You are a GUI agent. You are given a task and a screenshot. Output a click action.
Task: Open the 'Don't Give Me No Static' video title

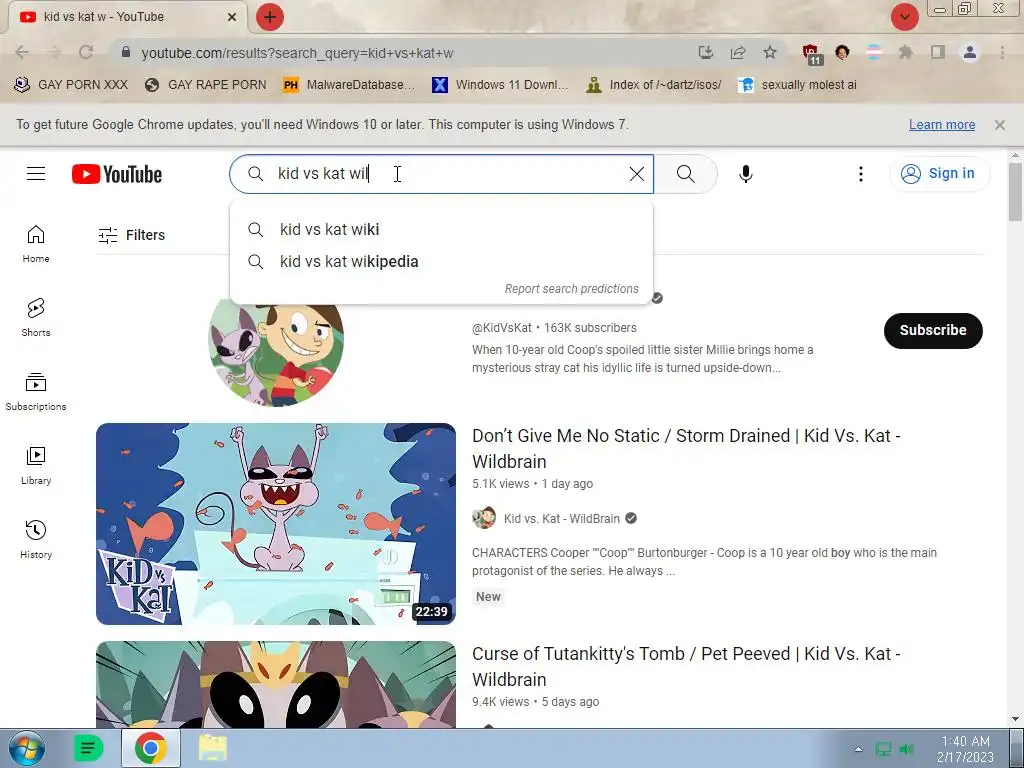[x=686, y=449]
